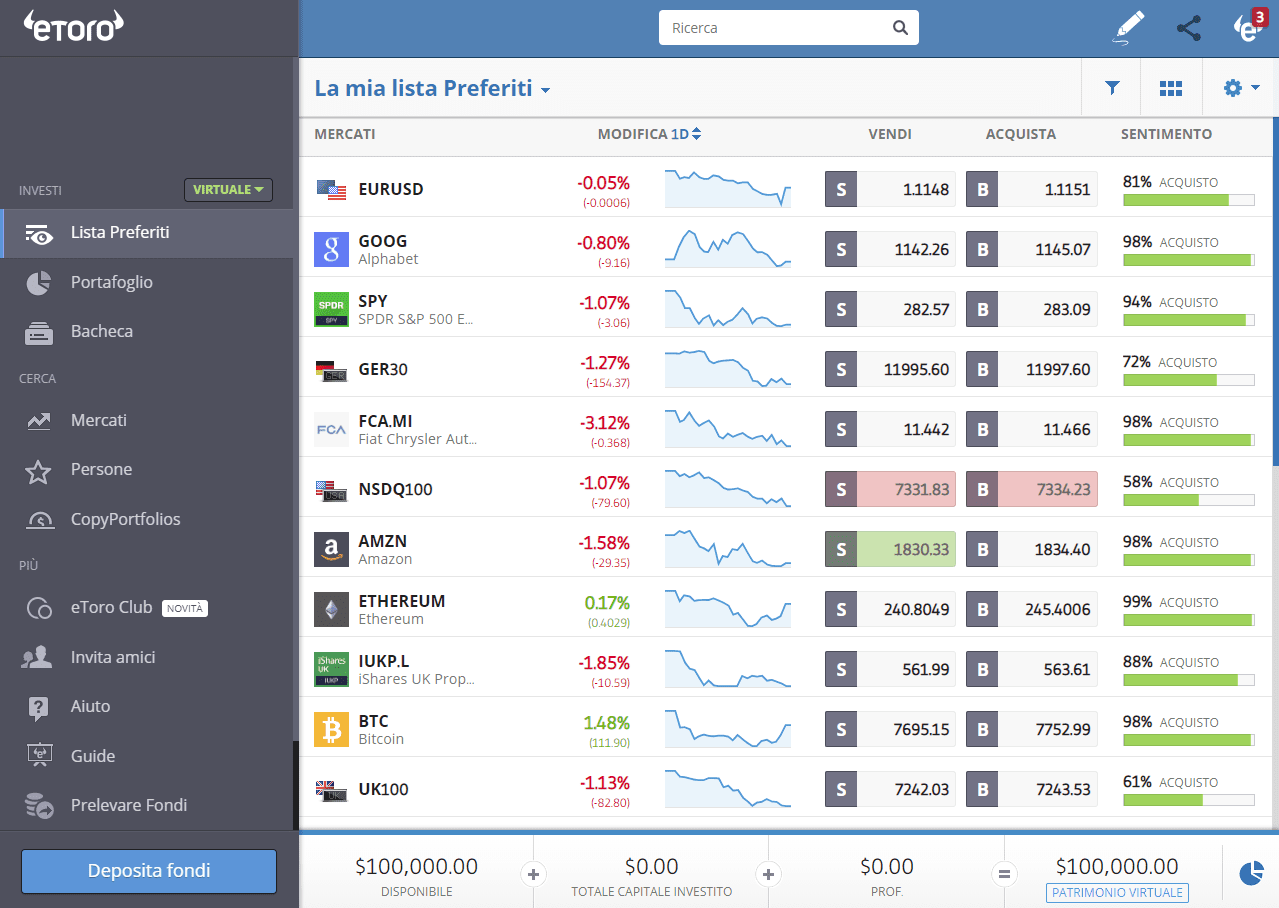Click the share icon in header
The height and width of the screenshot is (908, 1279).
(1189, 28)
